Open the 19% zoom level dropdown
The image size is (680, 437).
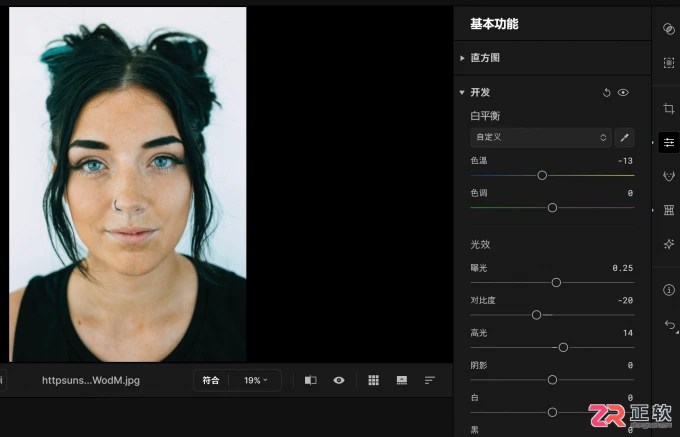point(255,380)
